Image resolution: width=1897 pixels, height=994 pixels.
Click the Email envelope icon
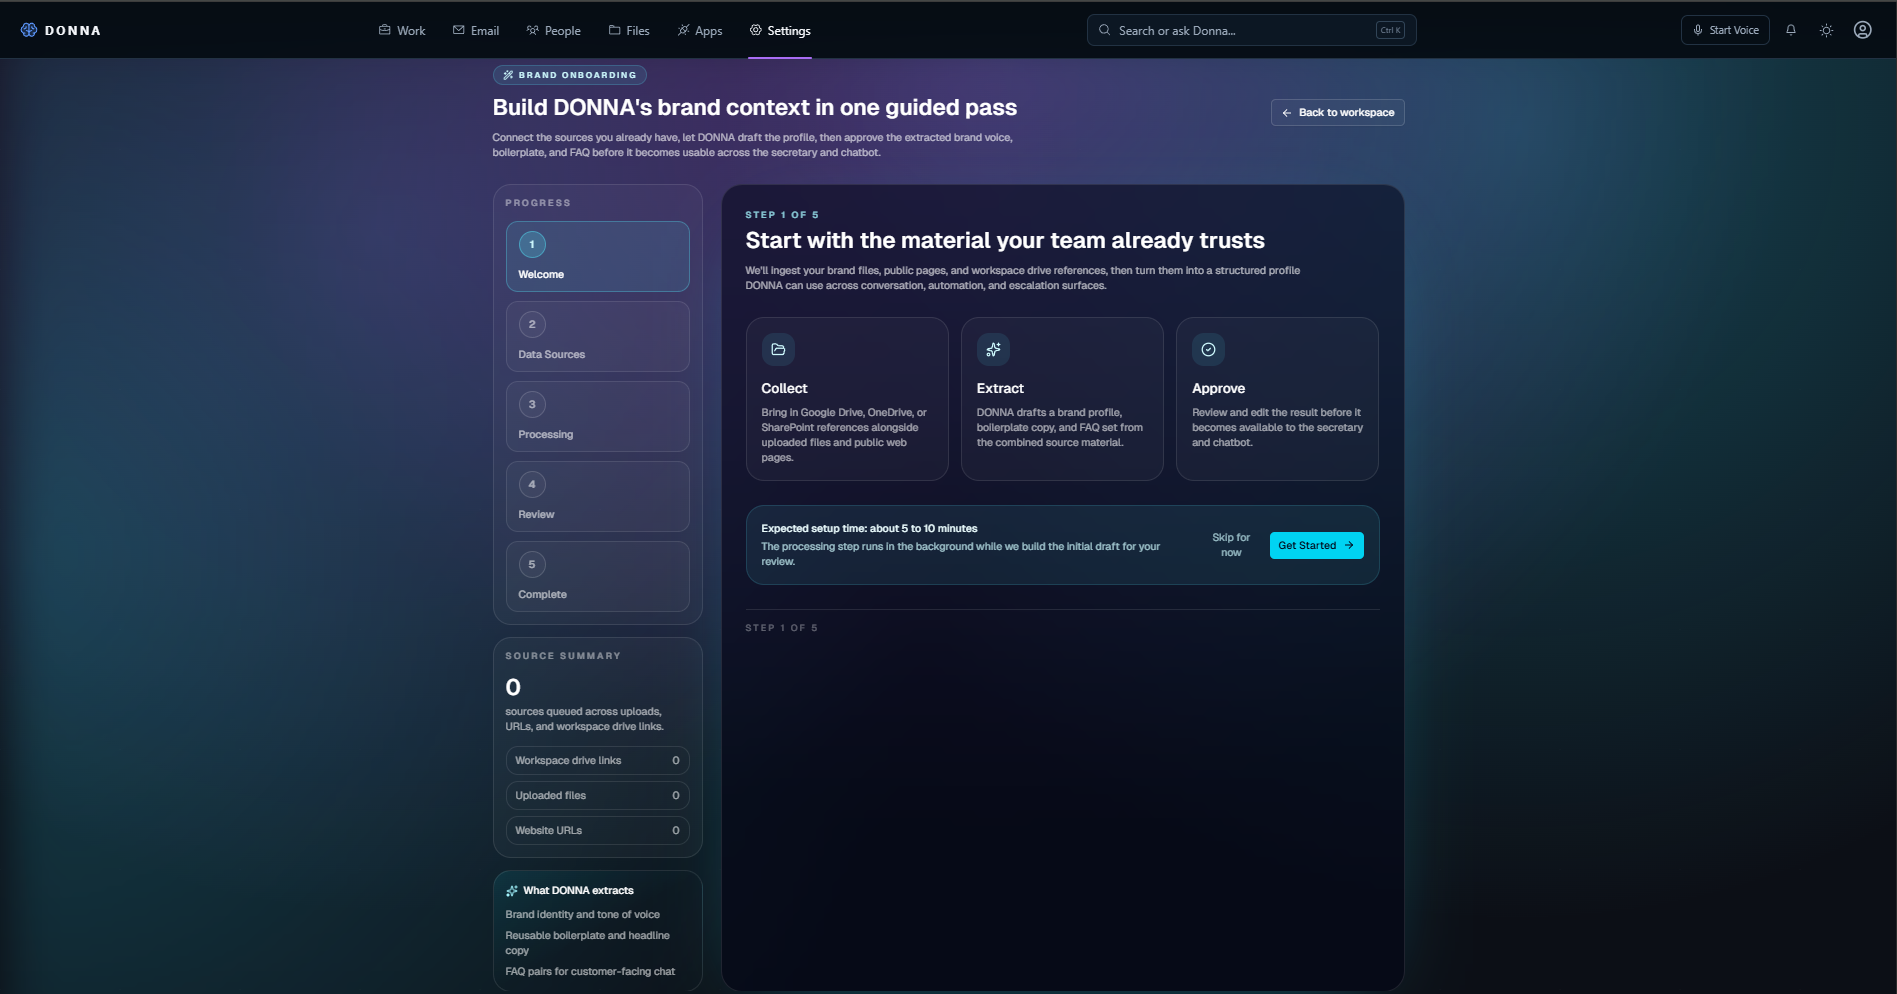point(458,30)
